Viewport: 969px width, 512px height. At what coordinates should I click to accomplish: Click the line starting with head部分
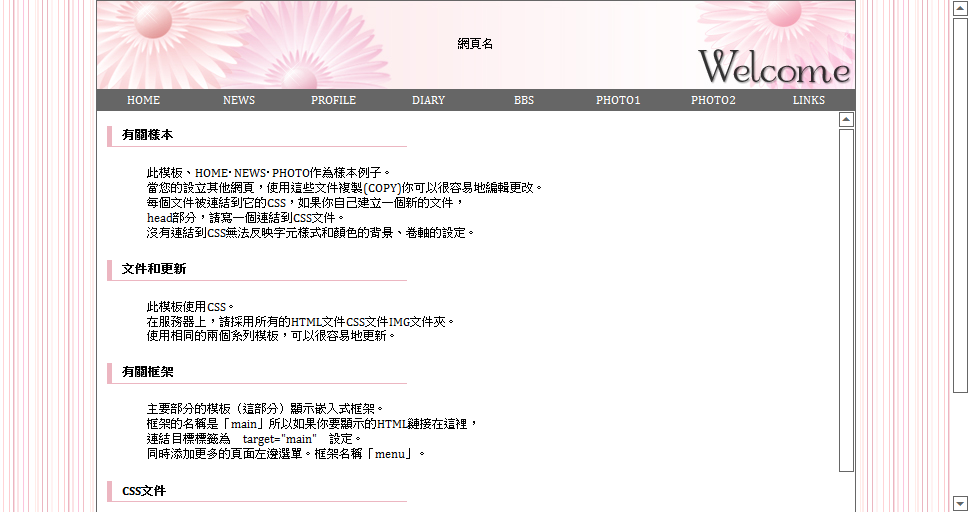point(246,218)
